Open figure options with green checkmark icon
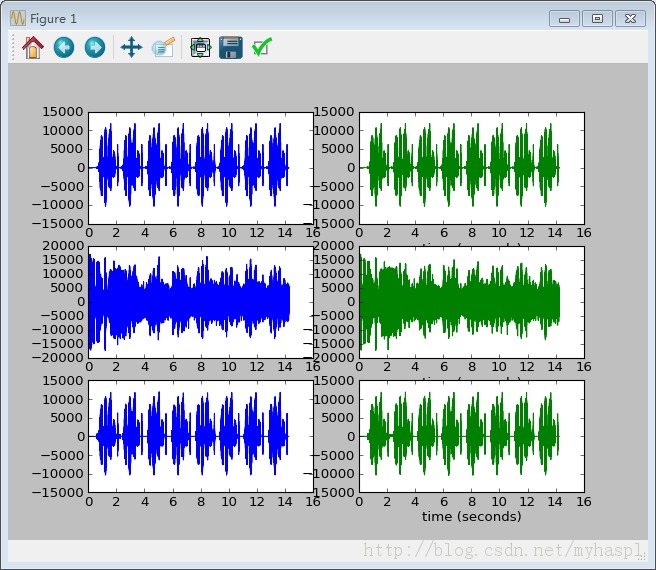 (x=262, y=47)
